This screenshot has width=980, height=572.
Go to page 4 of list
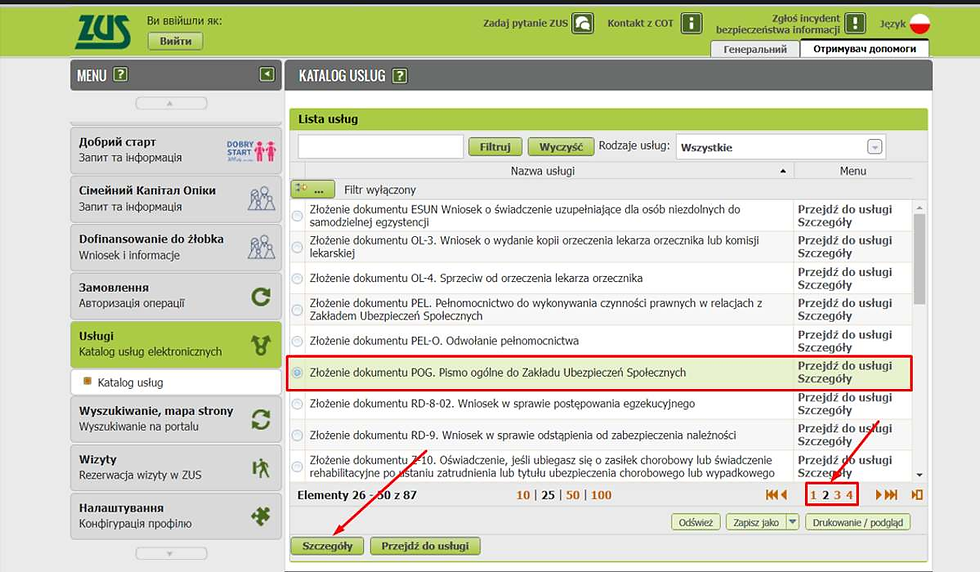click(x=849, y=495)
